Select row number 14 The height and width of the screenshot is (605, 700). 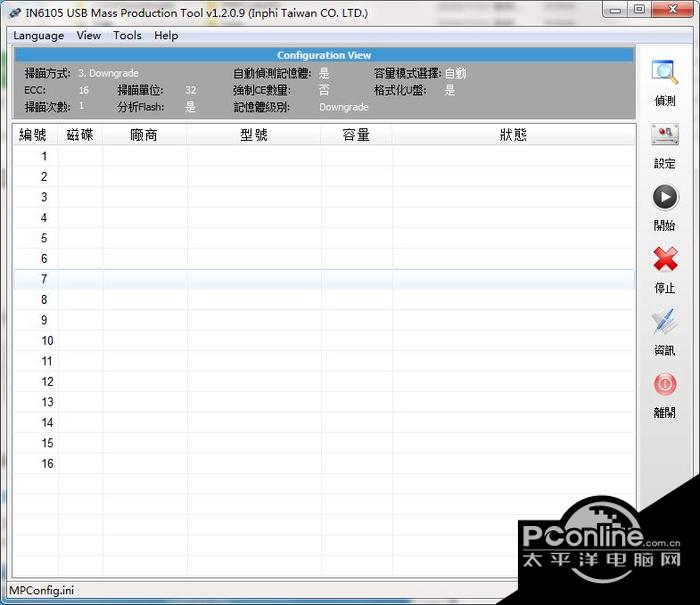pos(324,423)
